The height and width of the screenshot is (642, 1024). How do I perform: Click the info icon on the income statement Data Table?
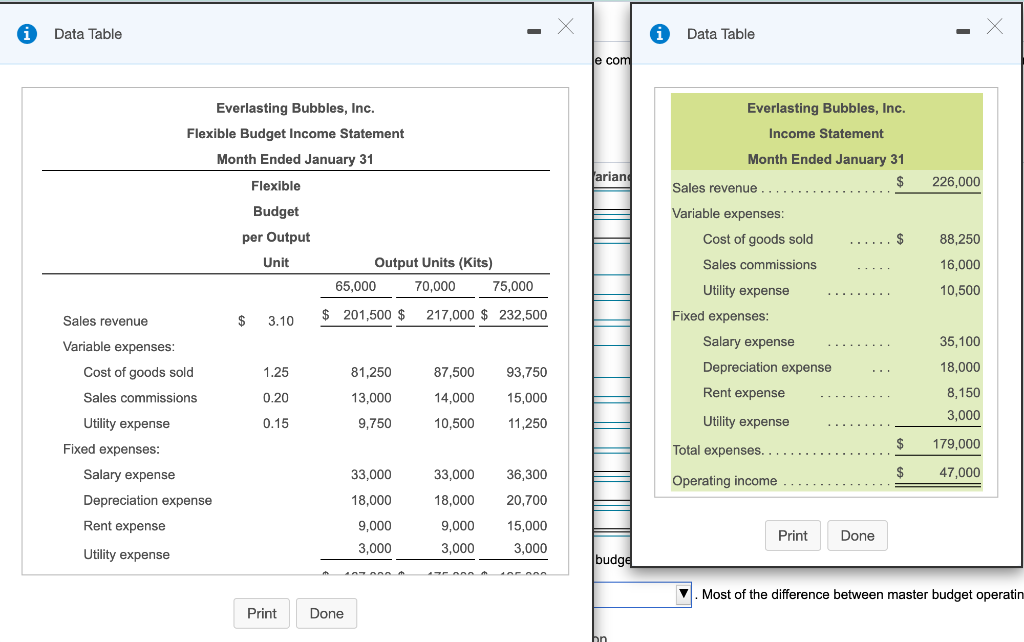[x=660, y=33]
